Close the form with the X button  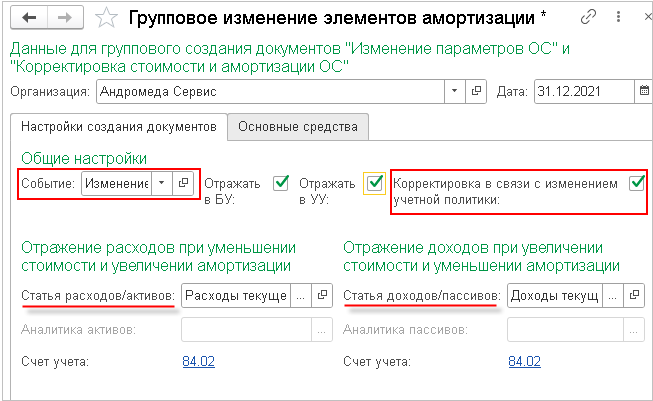[x=648, y=17]
